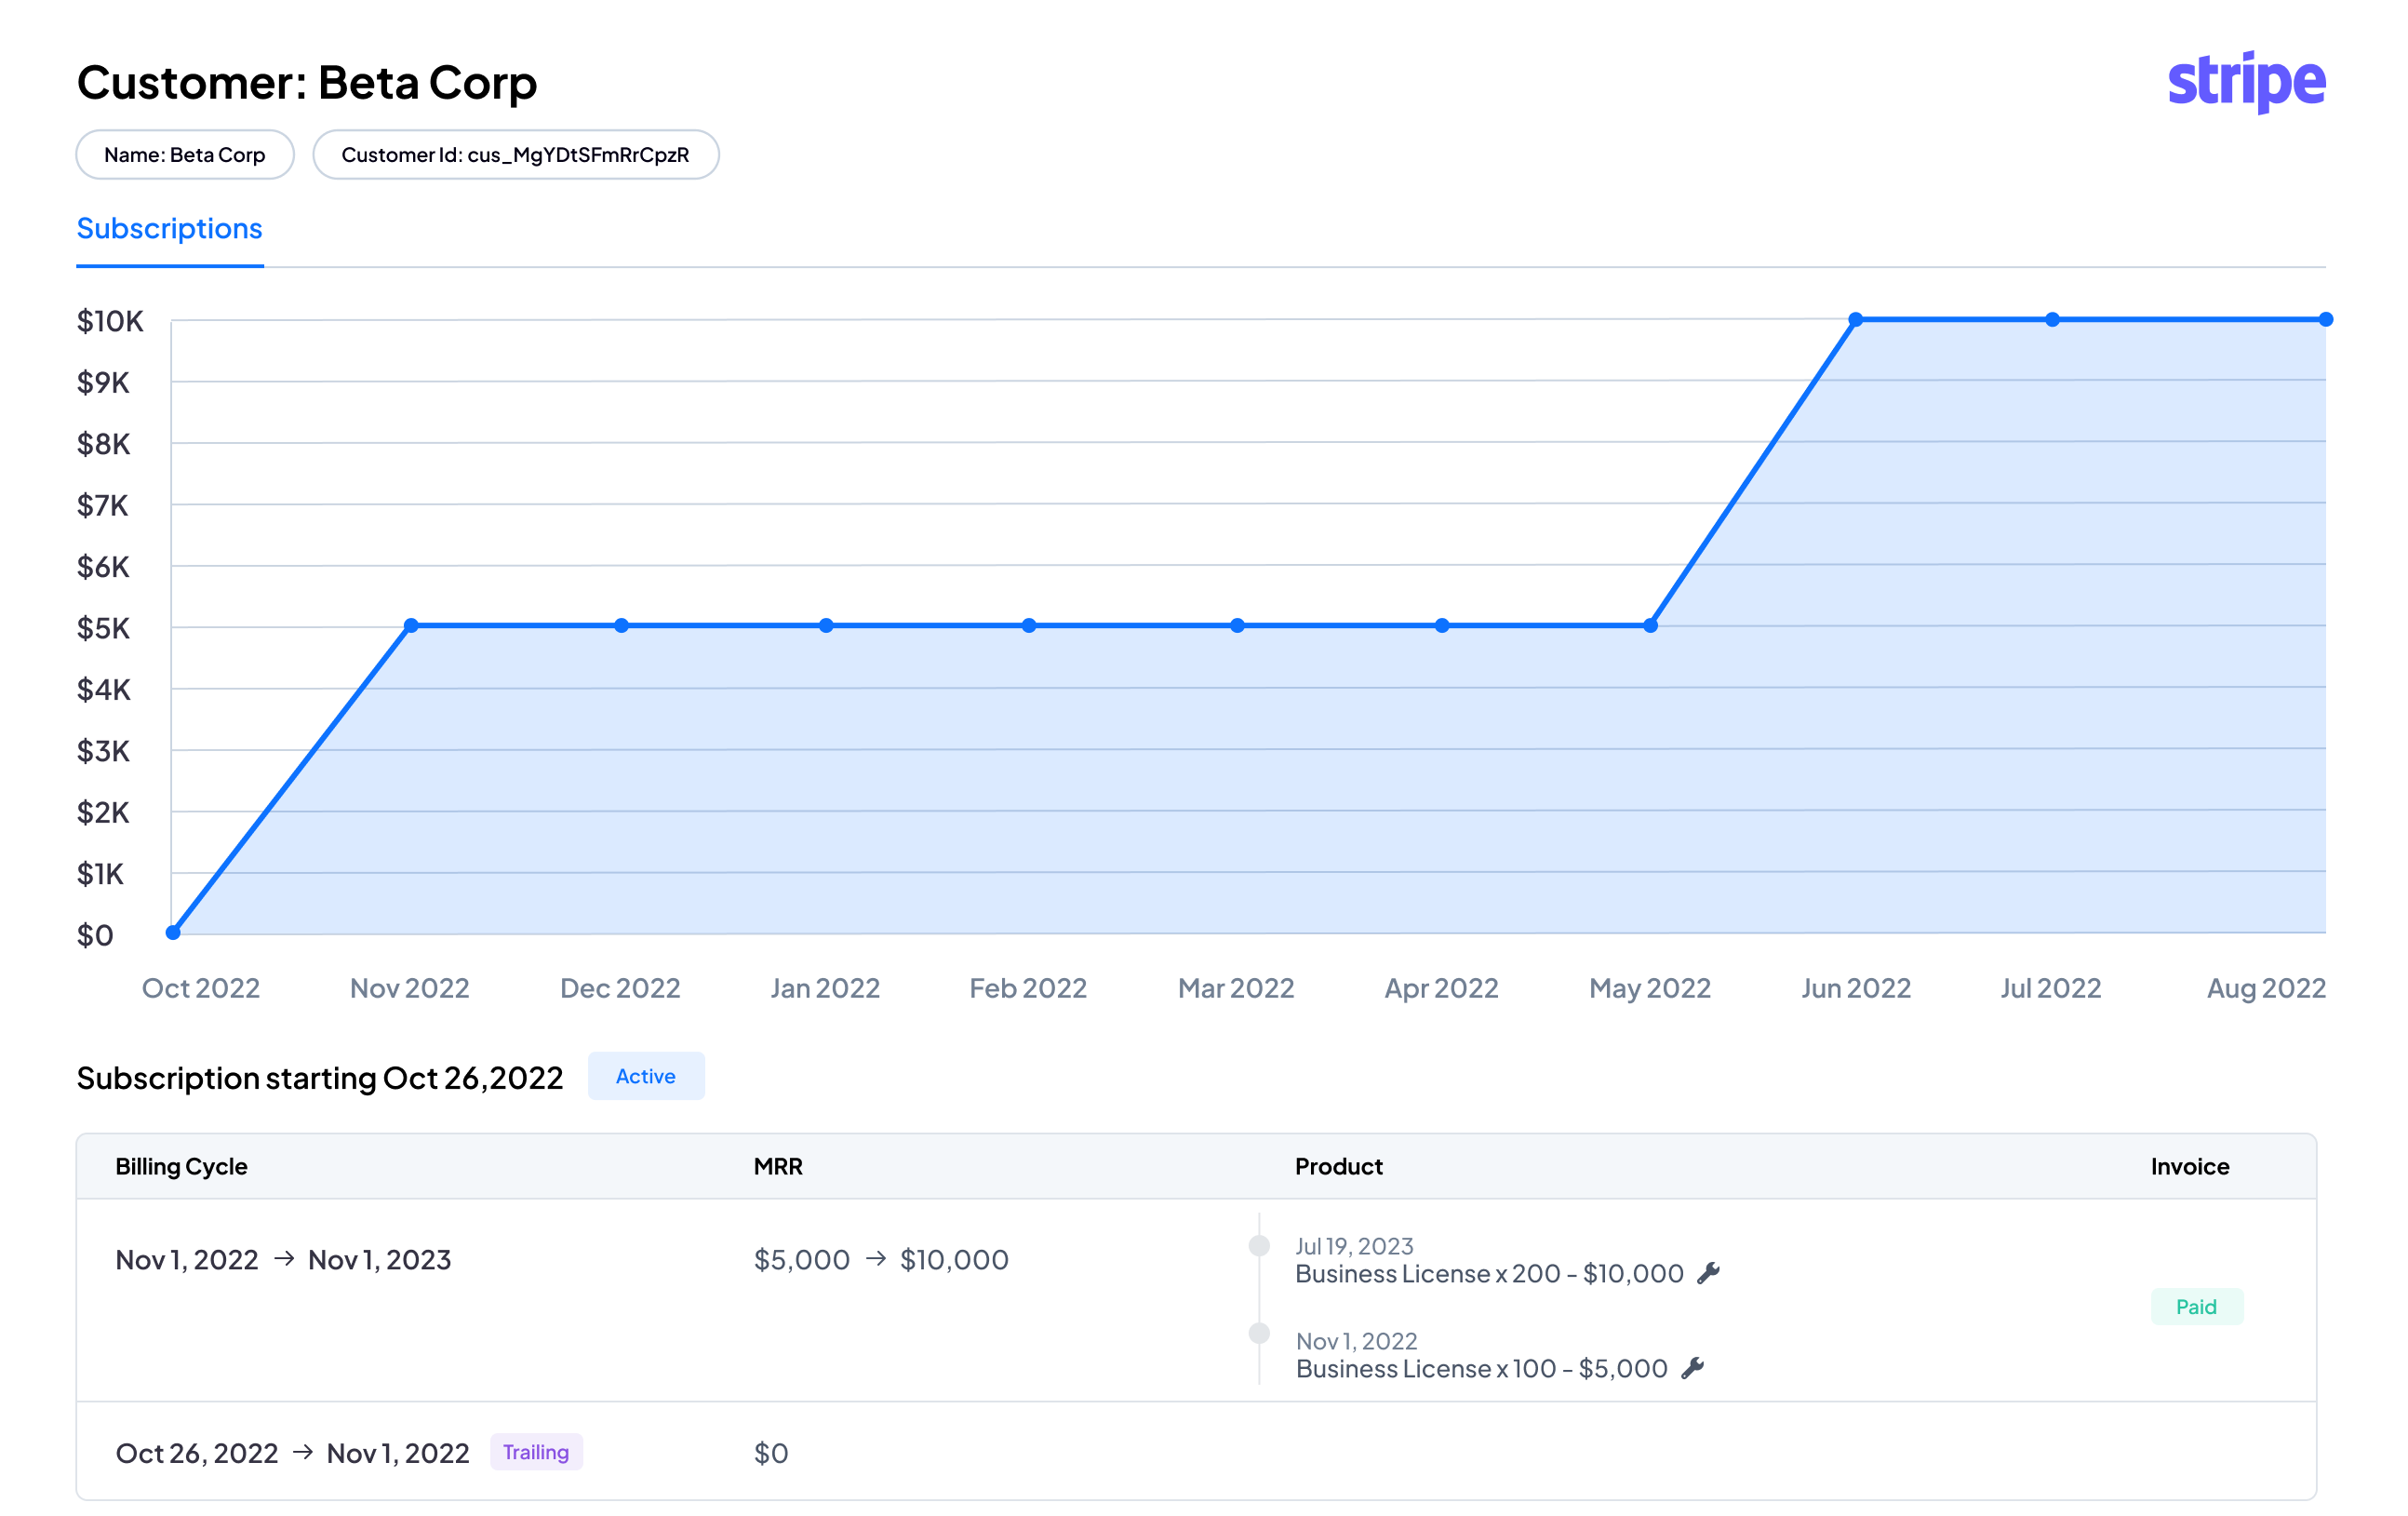Click the Billing Cycle column header

(181, 1166)
